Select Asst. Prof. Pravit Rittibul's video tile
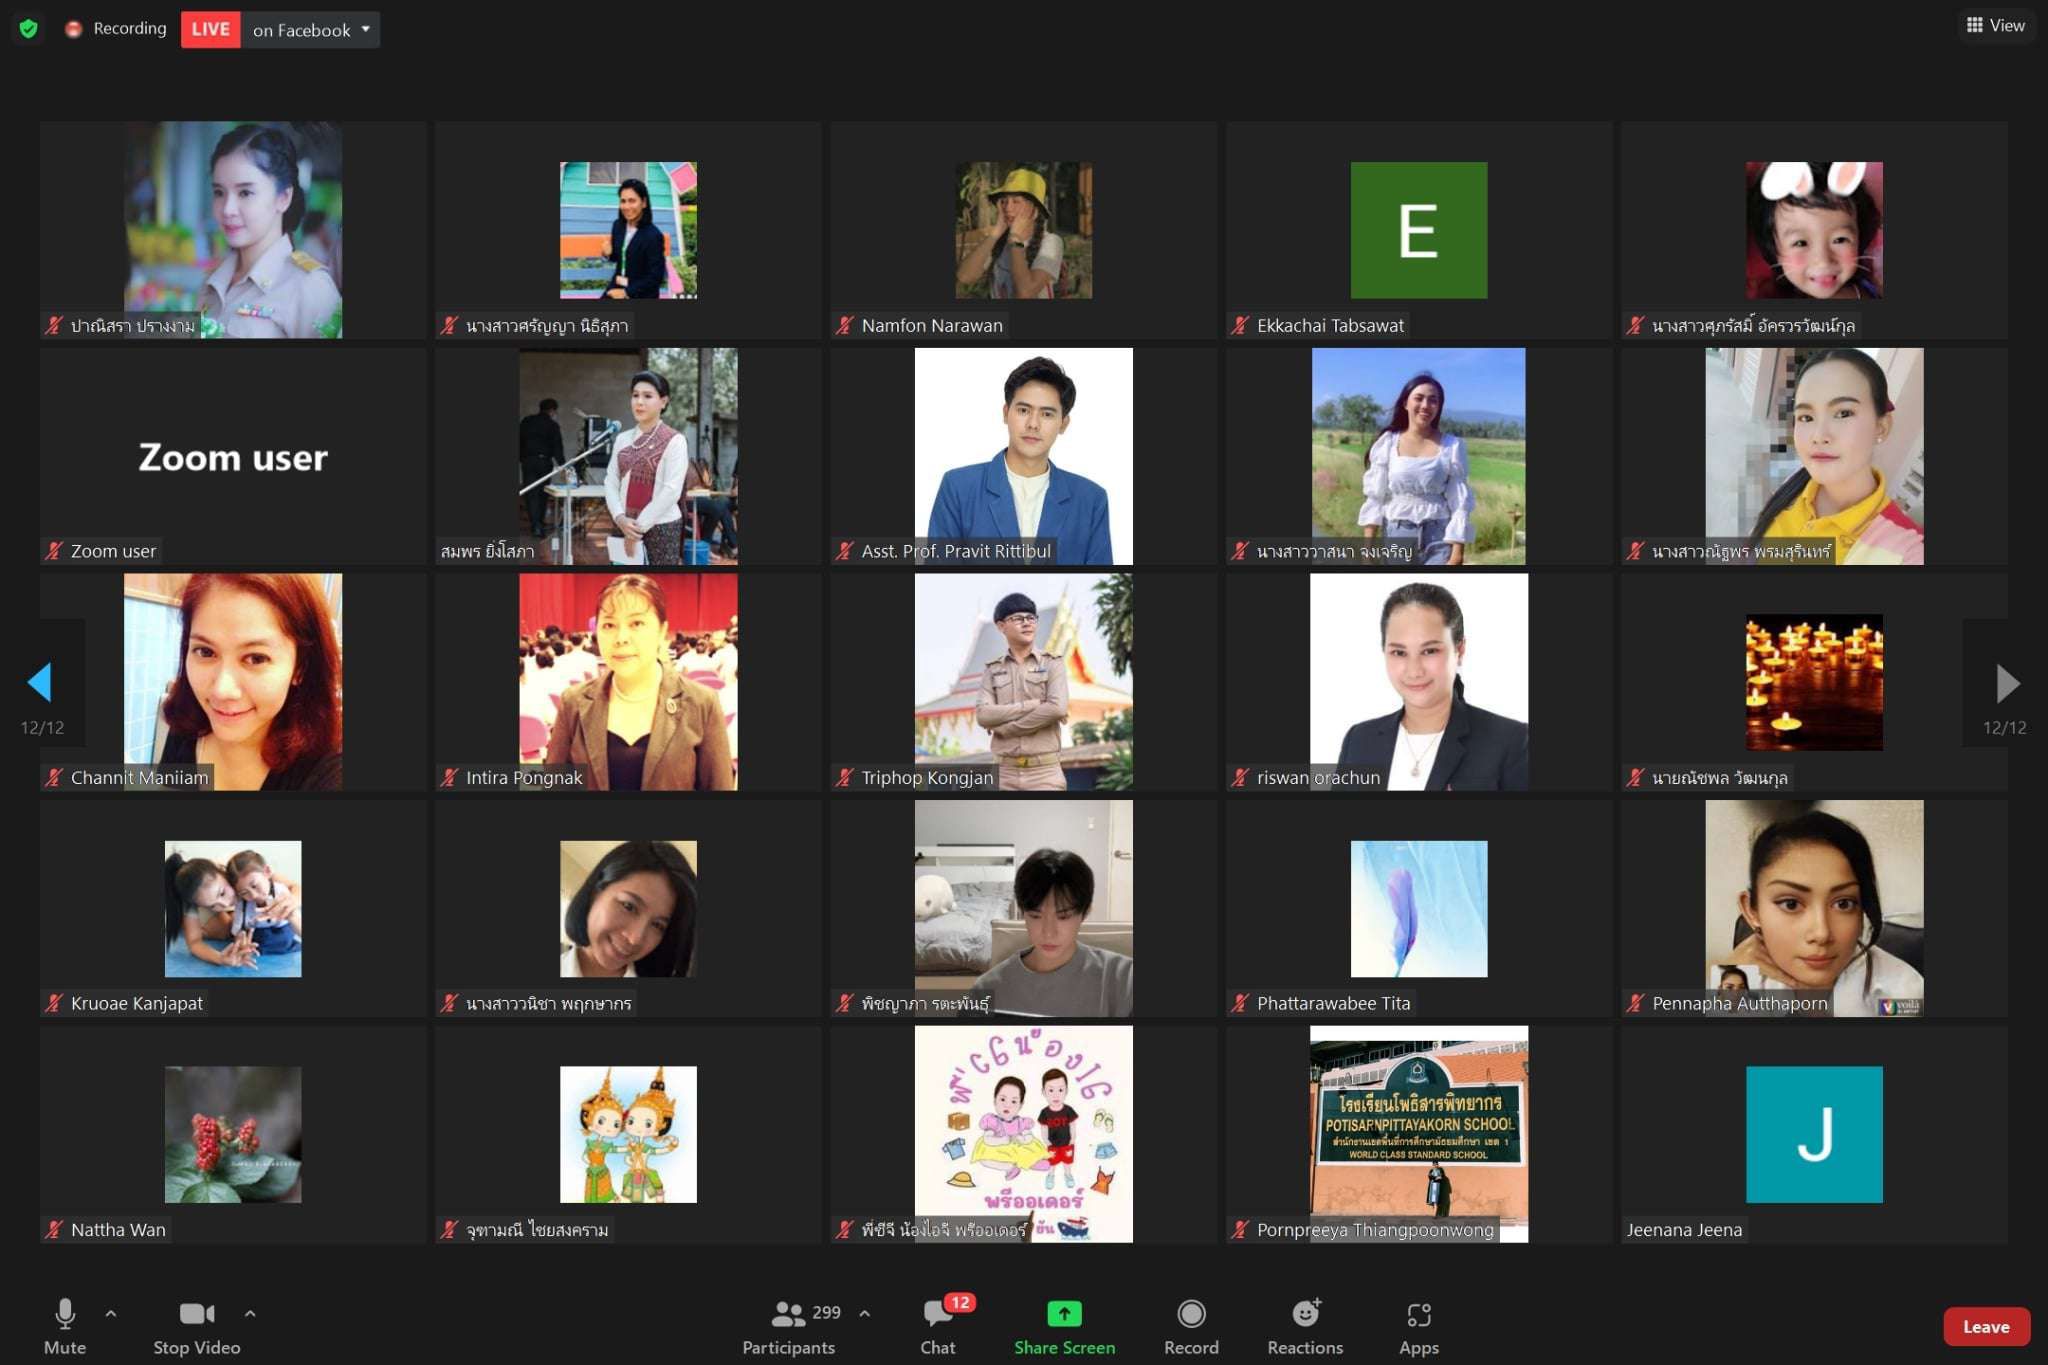The height and width of the screenshot is (1365, 2048). [1023, 456]
